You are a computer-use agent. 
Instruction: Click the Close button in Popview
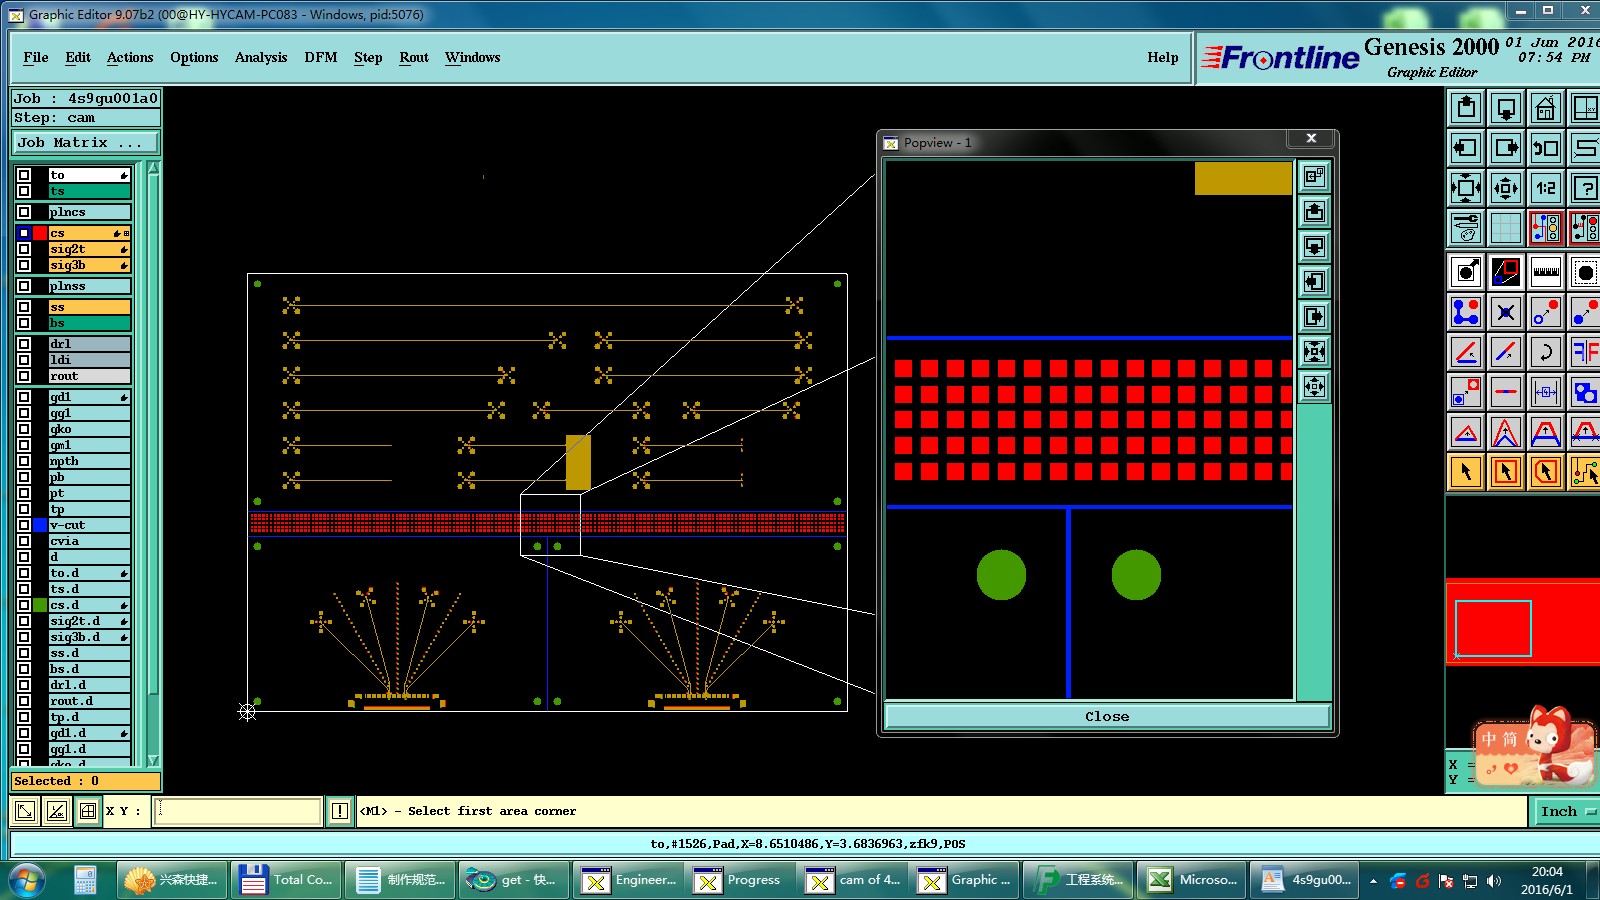1107,716
